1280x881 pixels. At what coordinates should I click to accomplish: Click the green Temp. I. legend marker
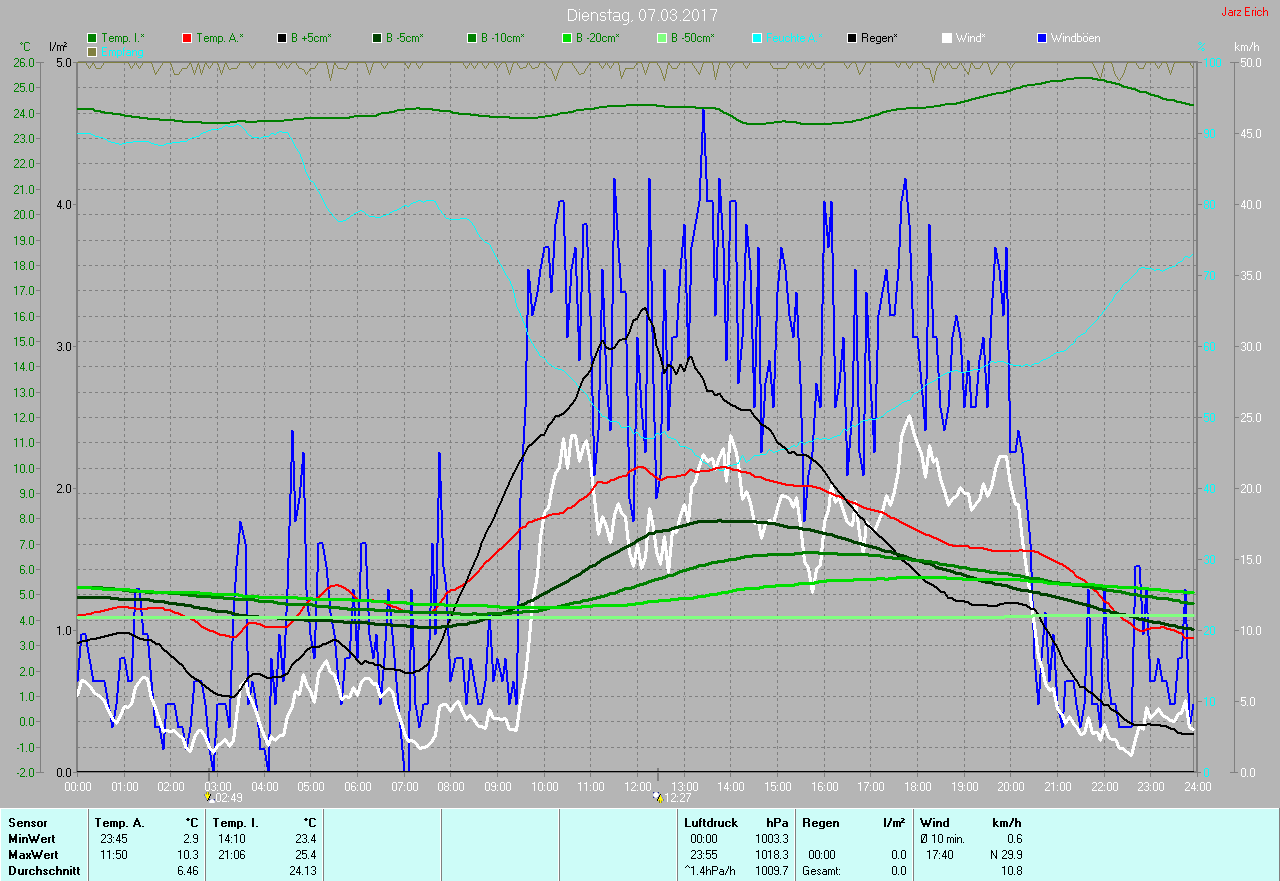[93, 38]
